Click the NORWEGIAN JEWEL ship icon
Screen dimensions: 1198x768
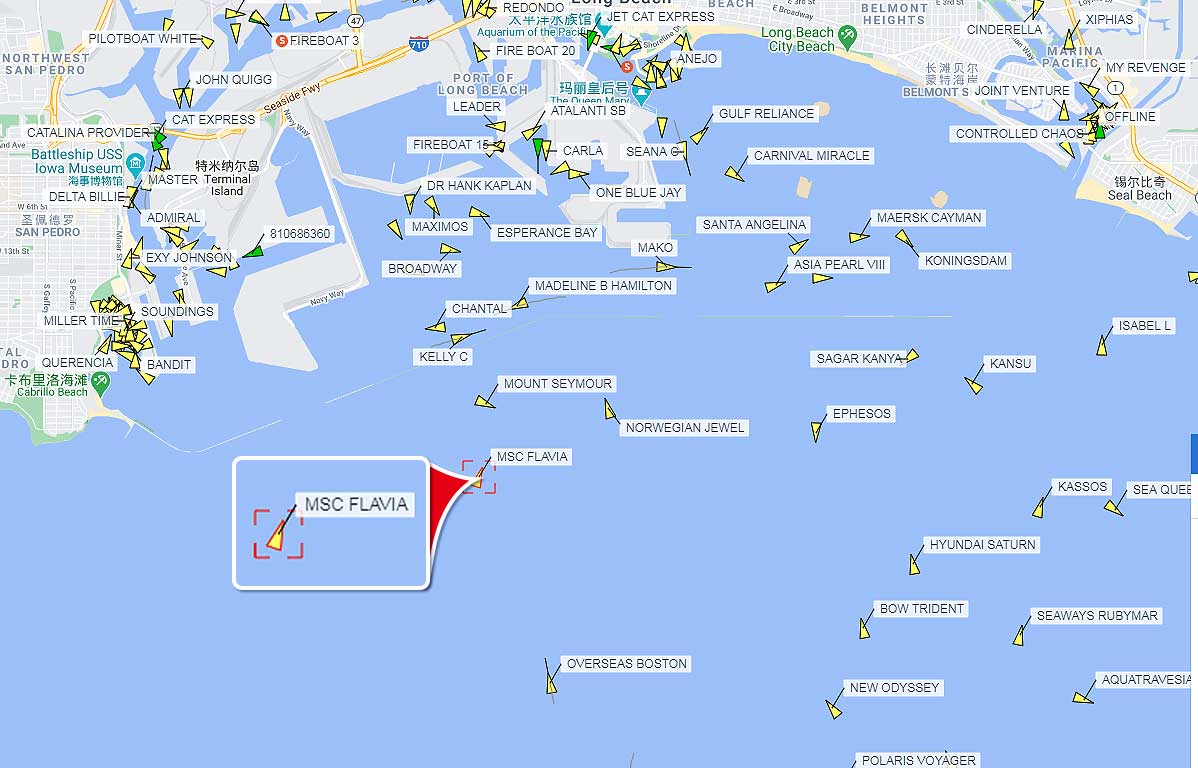610,411
